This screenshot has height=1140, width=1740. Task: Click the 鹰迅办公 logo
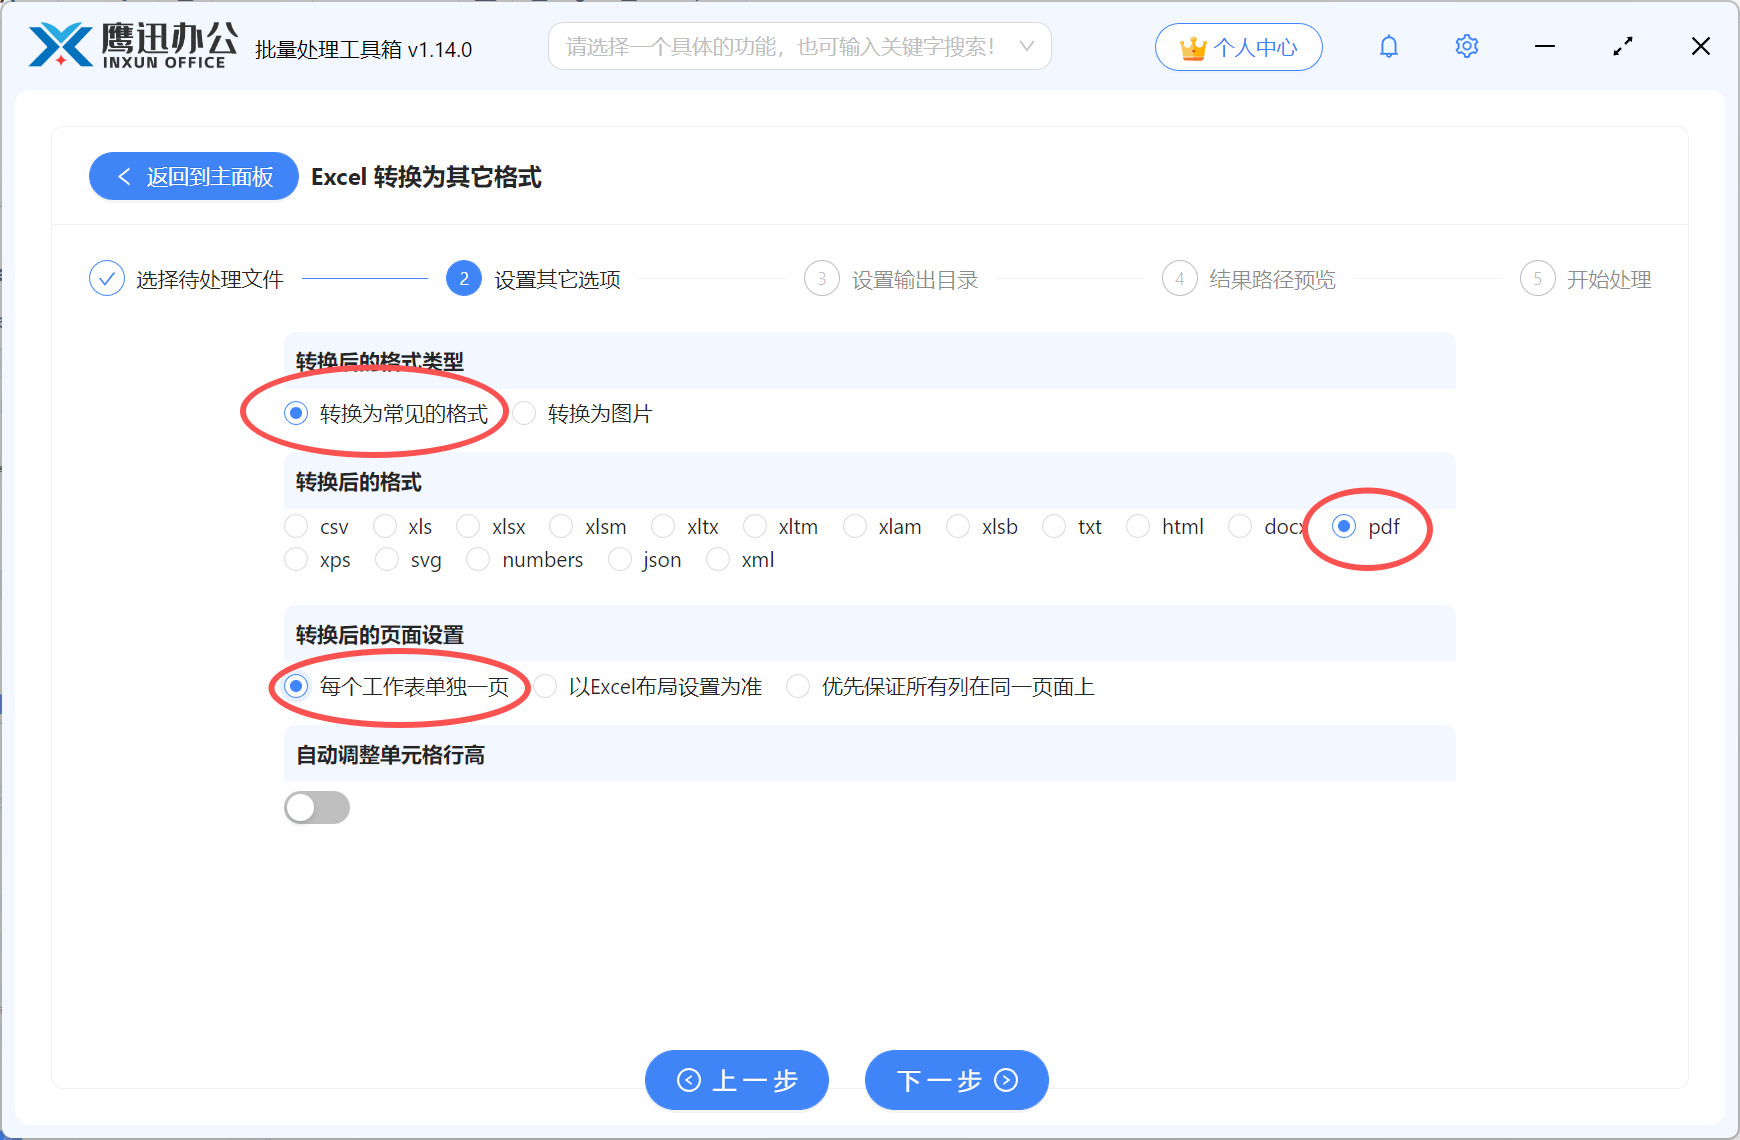(128, 44)
